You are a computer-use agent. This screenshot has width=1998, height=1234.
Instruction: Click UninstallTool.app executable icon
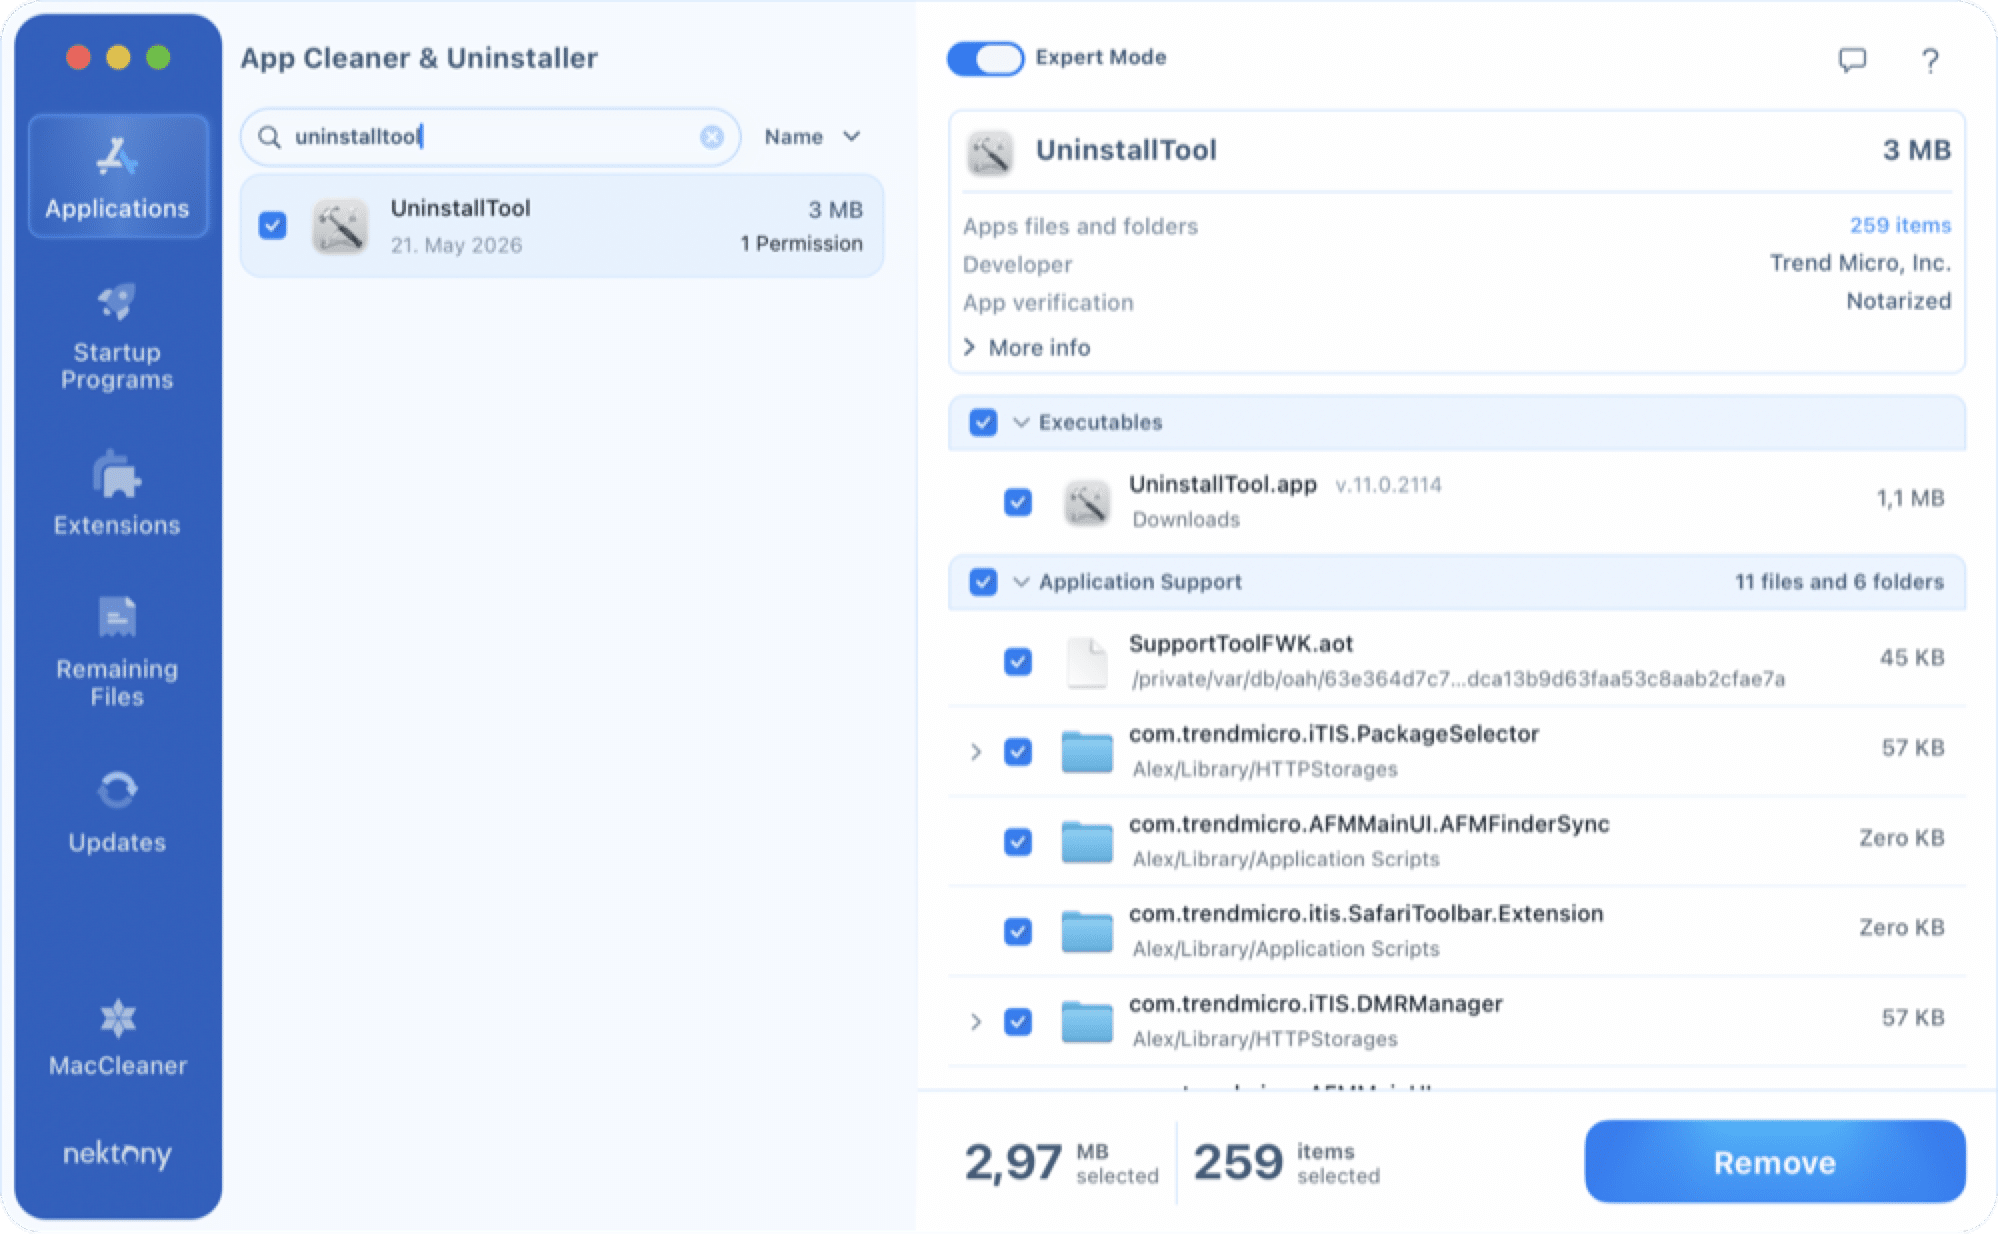click(x=1086, y=501)
